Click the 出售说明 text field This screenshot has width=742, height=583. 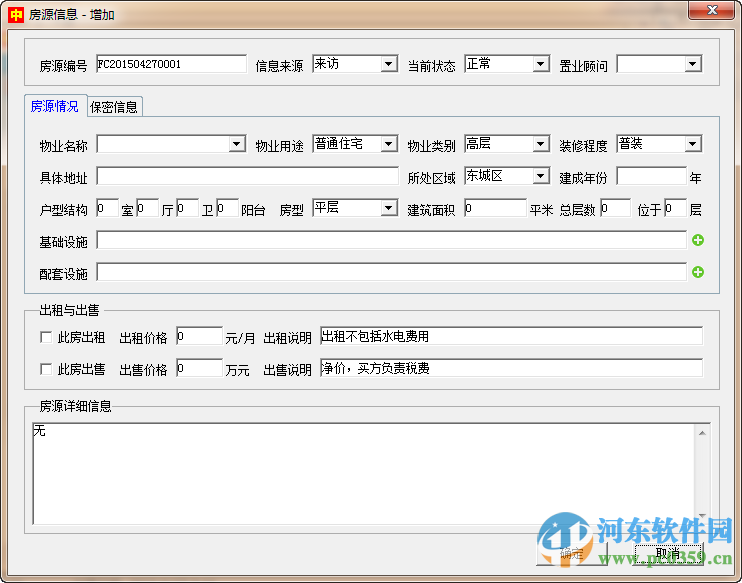(512, 368)
